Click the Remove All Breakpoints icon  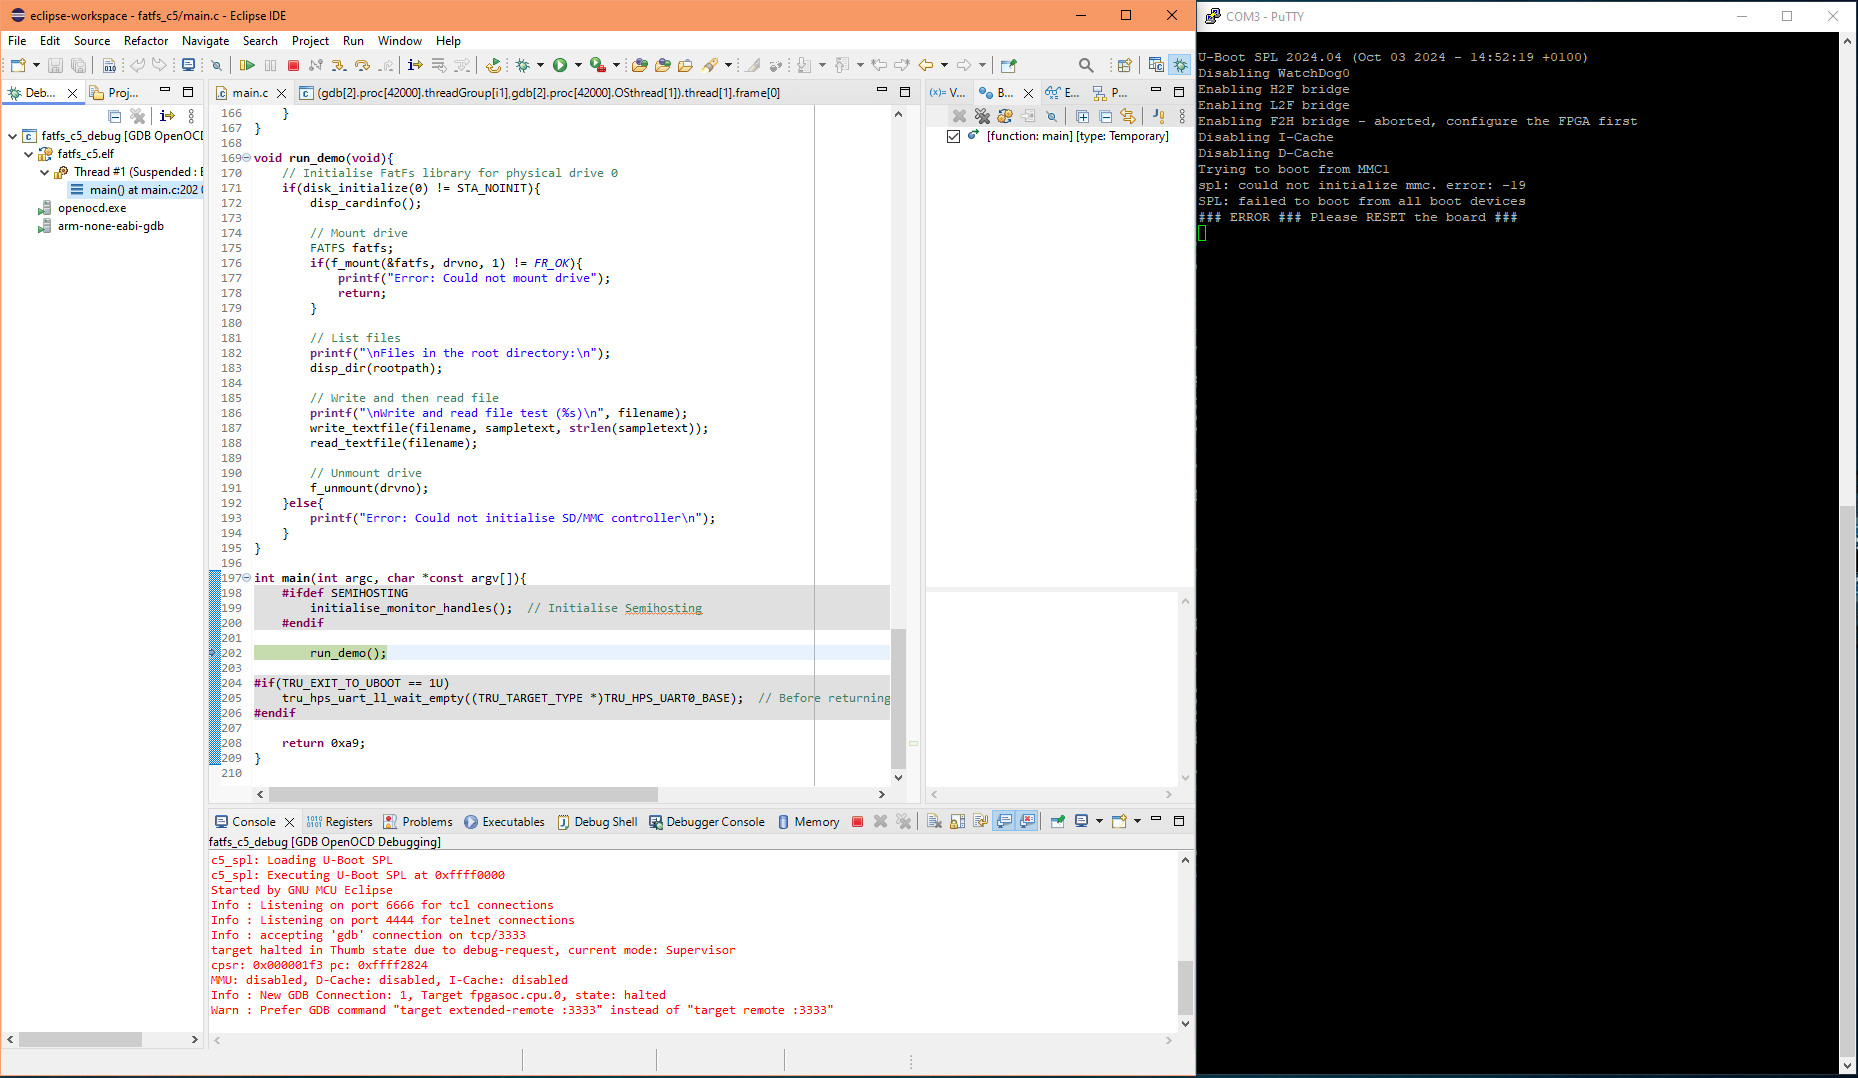983,117
